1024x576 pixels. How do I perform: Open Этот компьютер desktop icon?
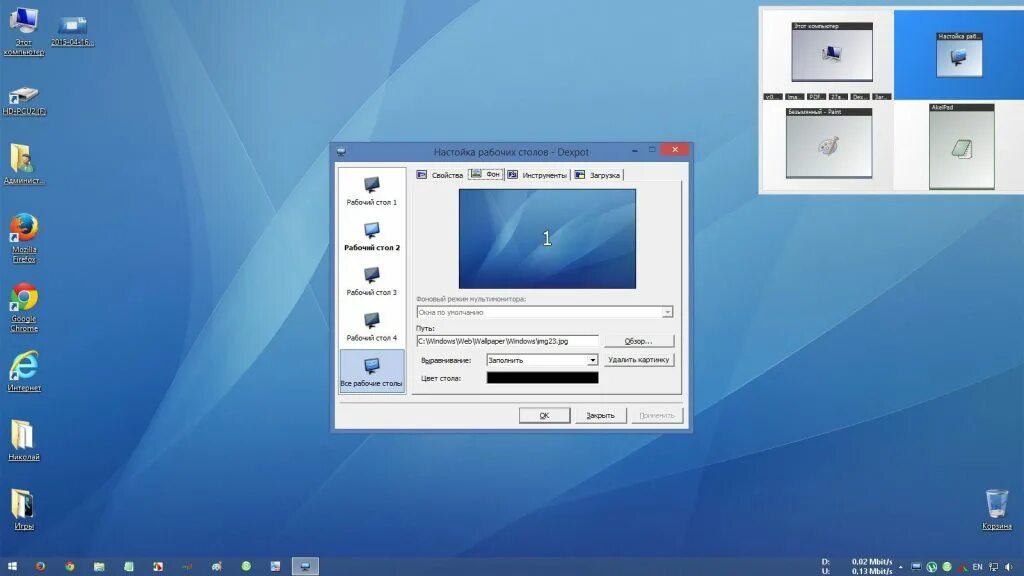pyautogui.click(x=24, y=31)
